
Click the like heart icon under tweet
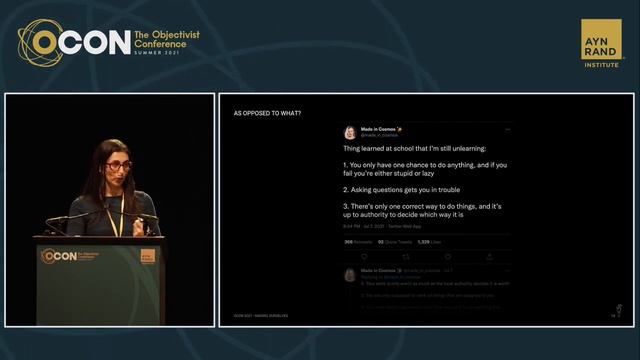point(448,257)
